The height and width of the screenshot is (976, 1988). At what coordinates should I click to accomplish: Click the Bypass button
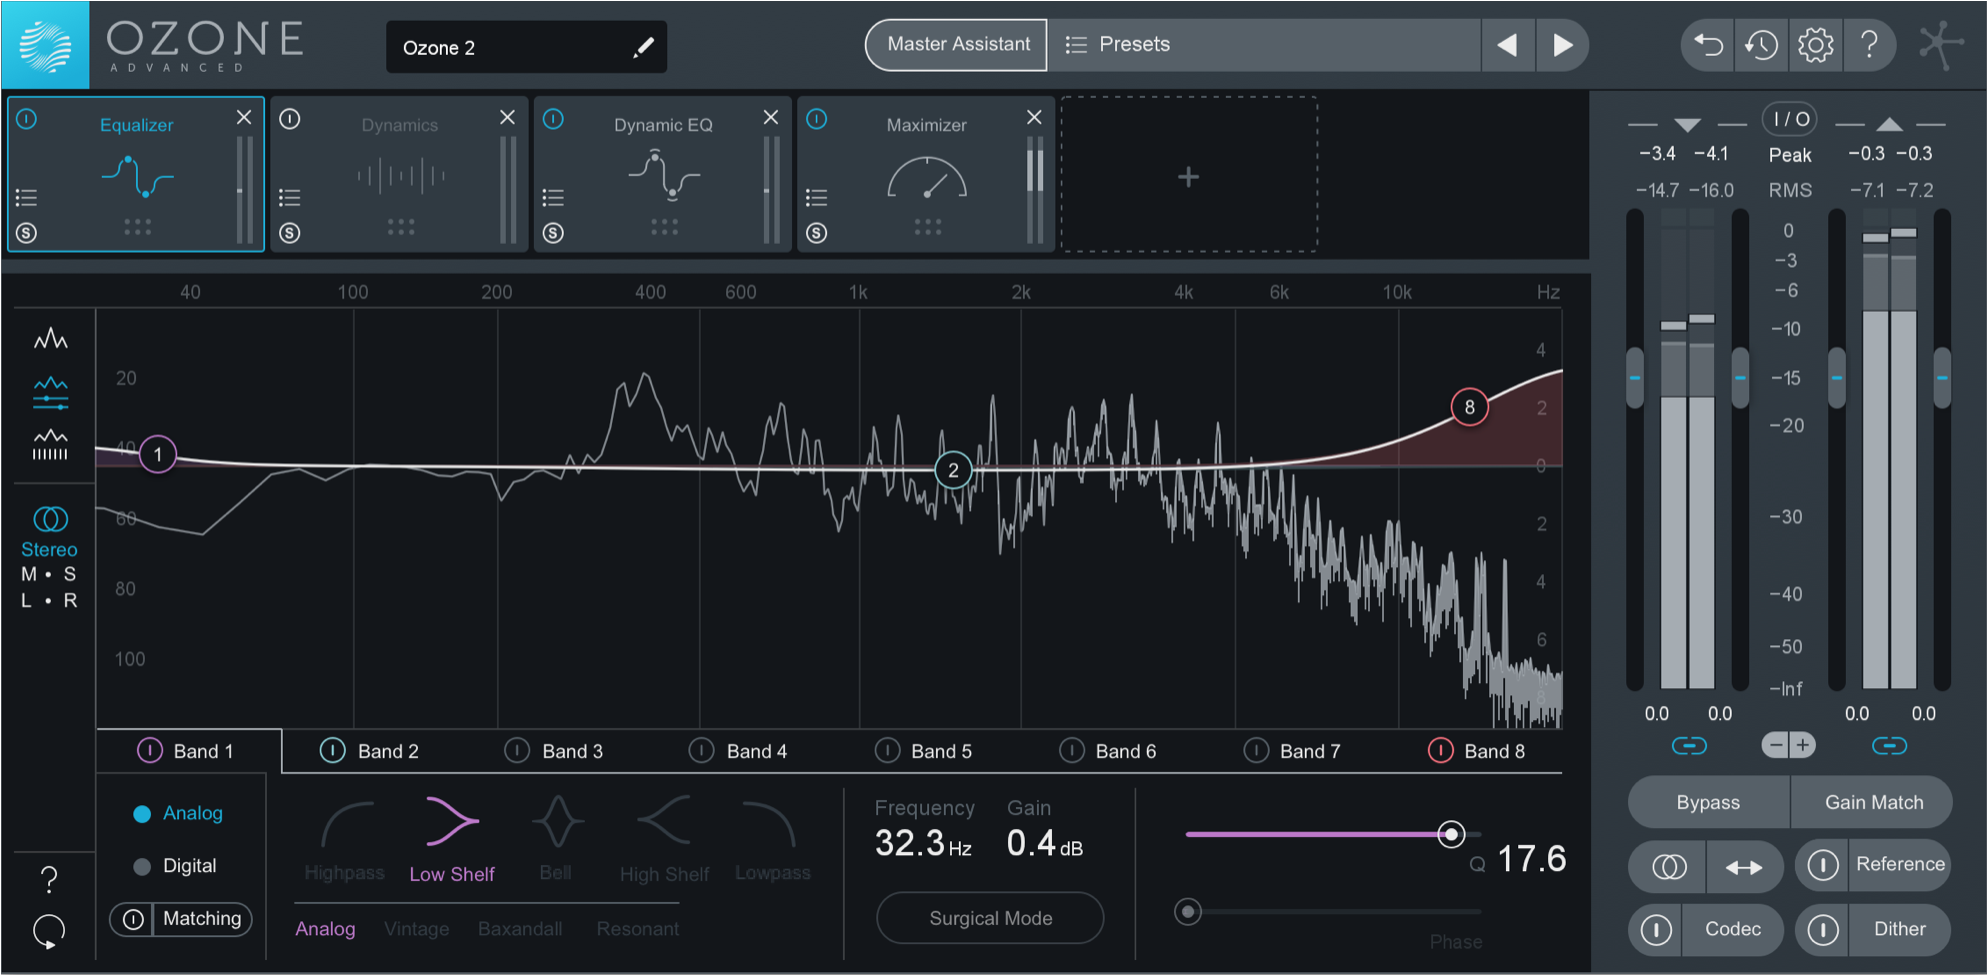[1708, 803]
